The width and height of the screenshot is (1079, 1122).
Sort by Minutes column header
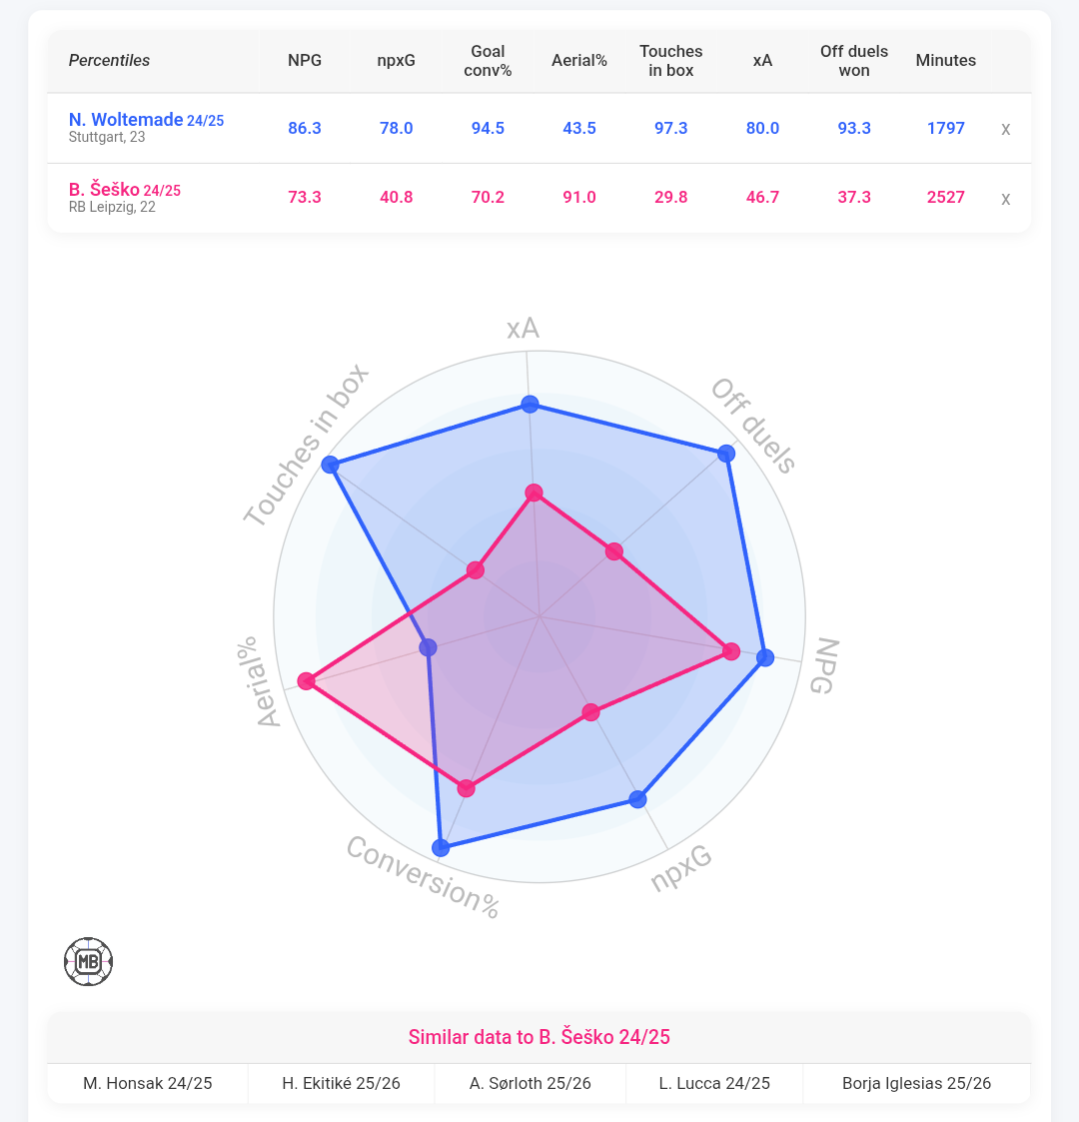pyautogui.click(x=945, y=61)
